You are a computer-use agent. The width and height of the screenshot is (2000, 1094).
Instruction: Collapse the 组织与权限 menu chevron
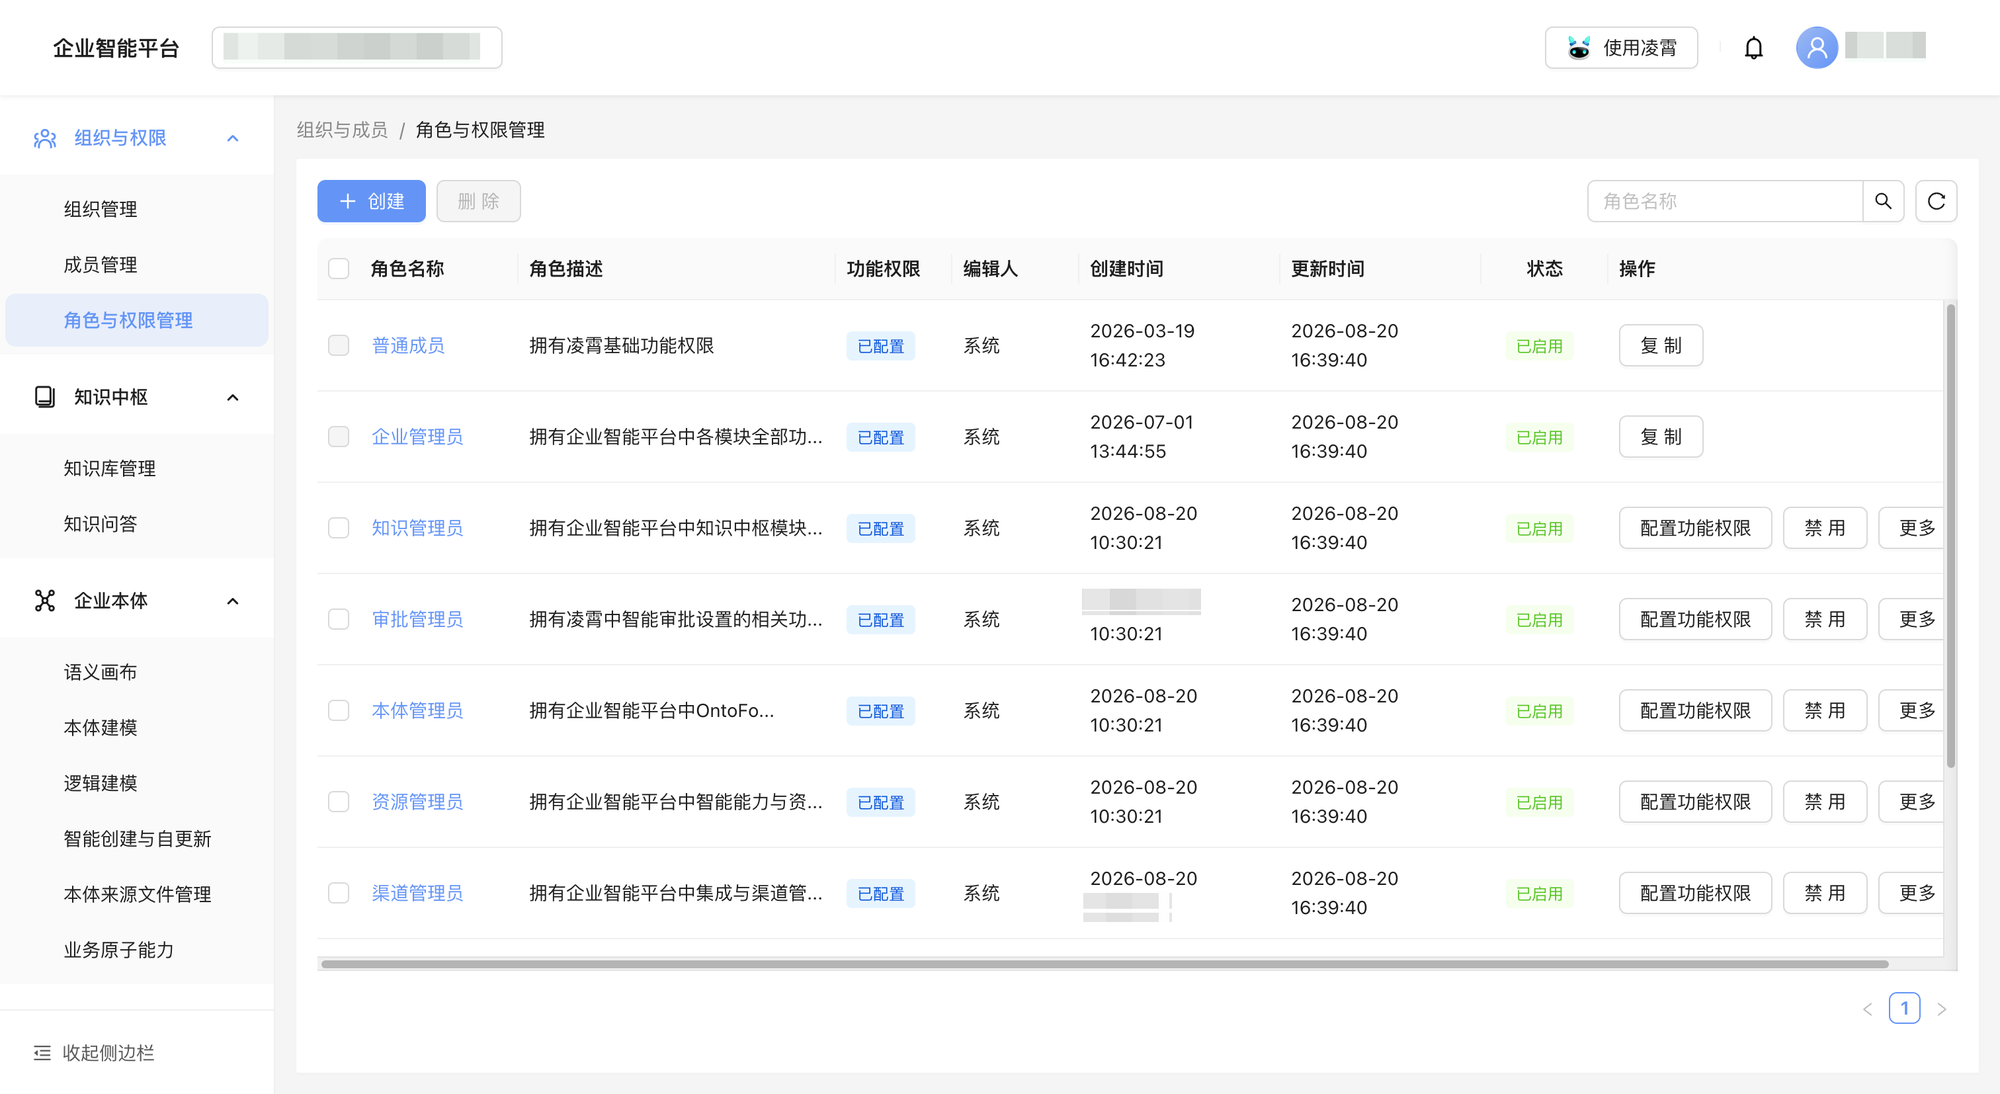click(x=233, y=138)
